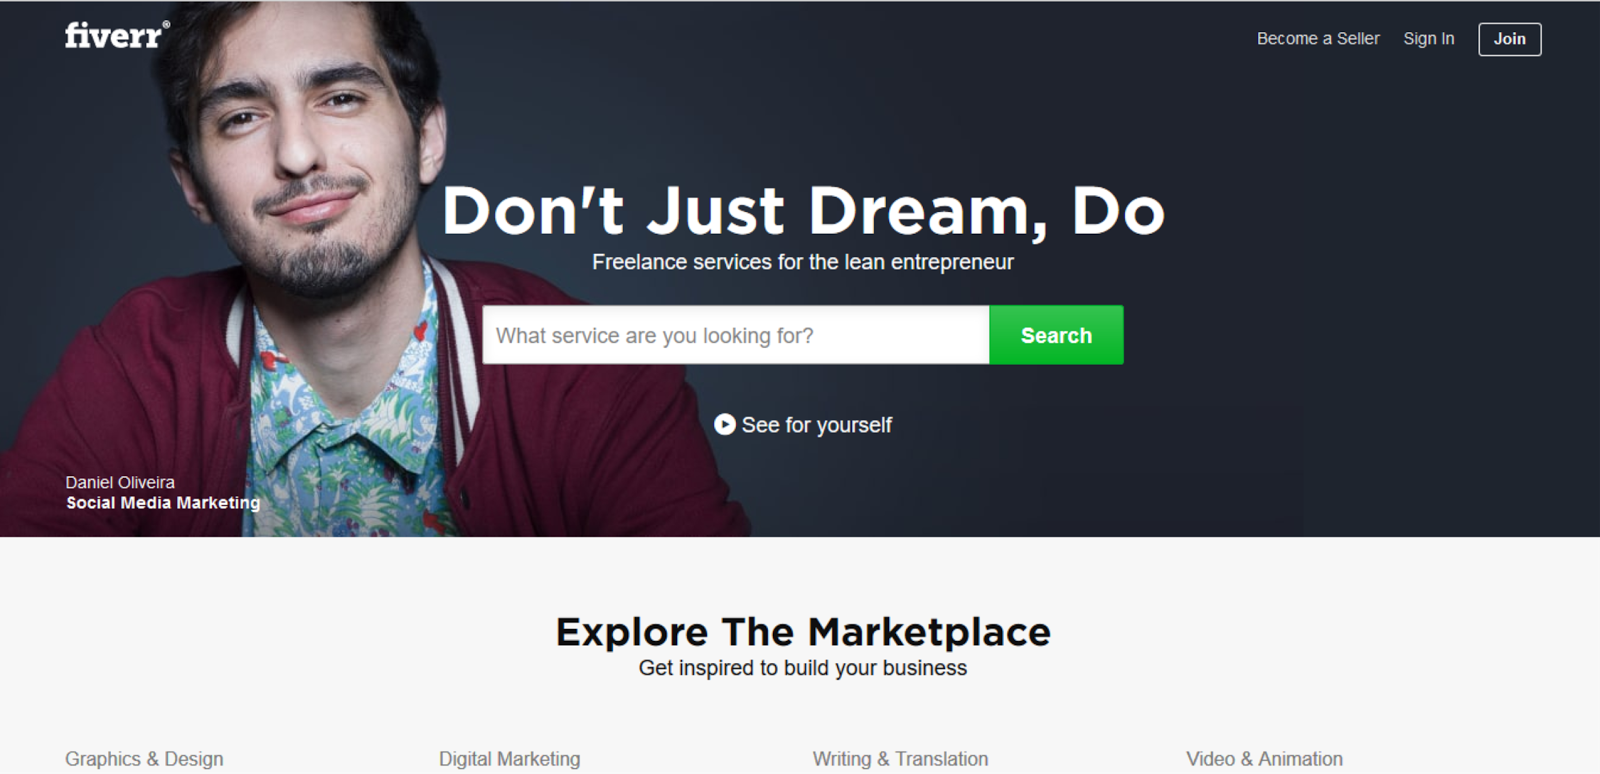Open the Sign In link
1600x774 pixels.
point(1428,39)
